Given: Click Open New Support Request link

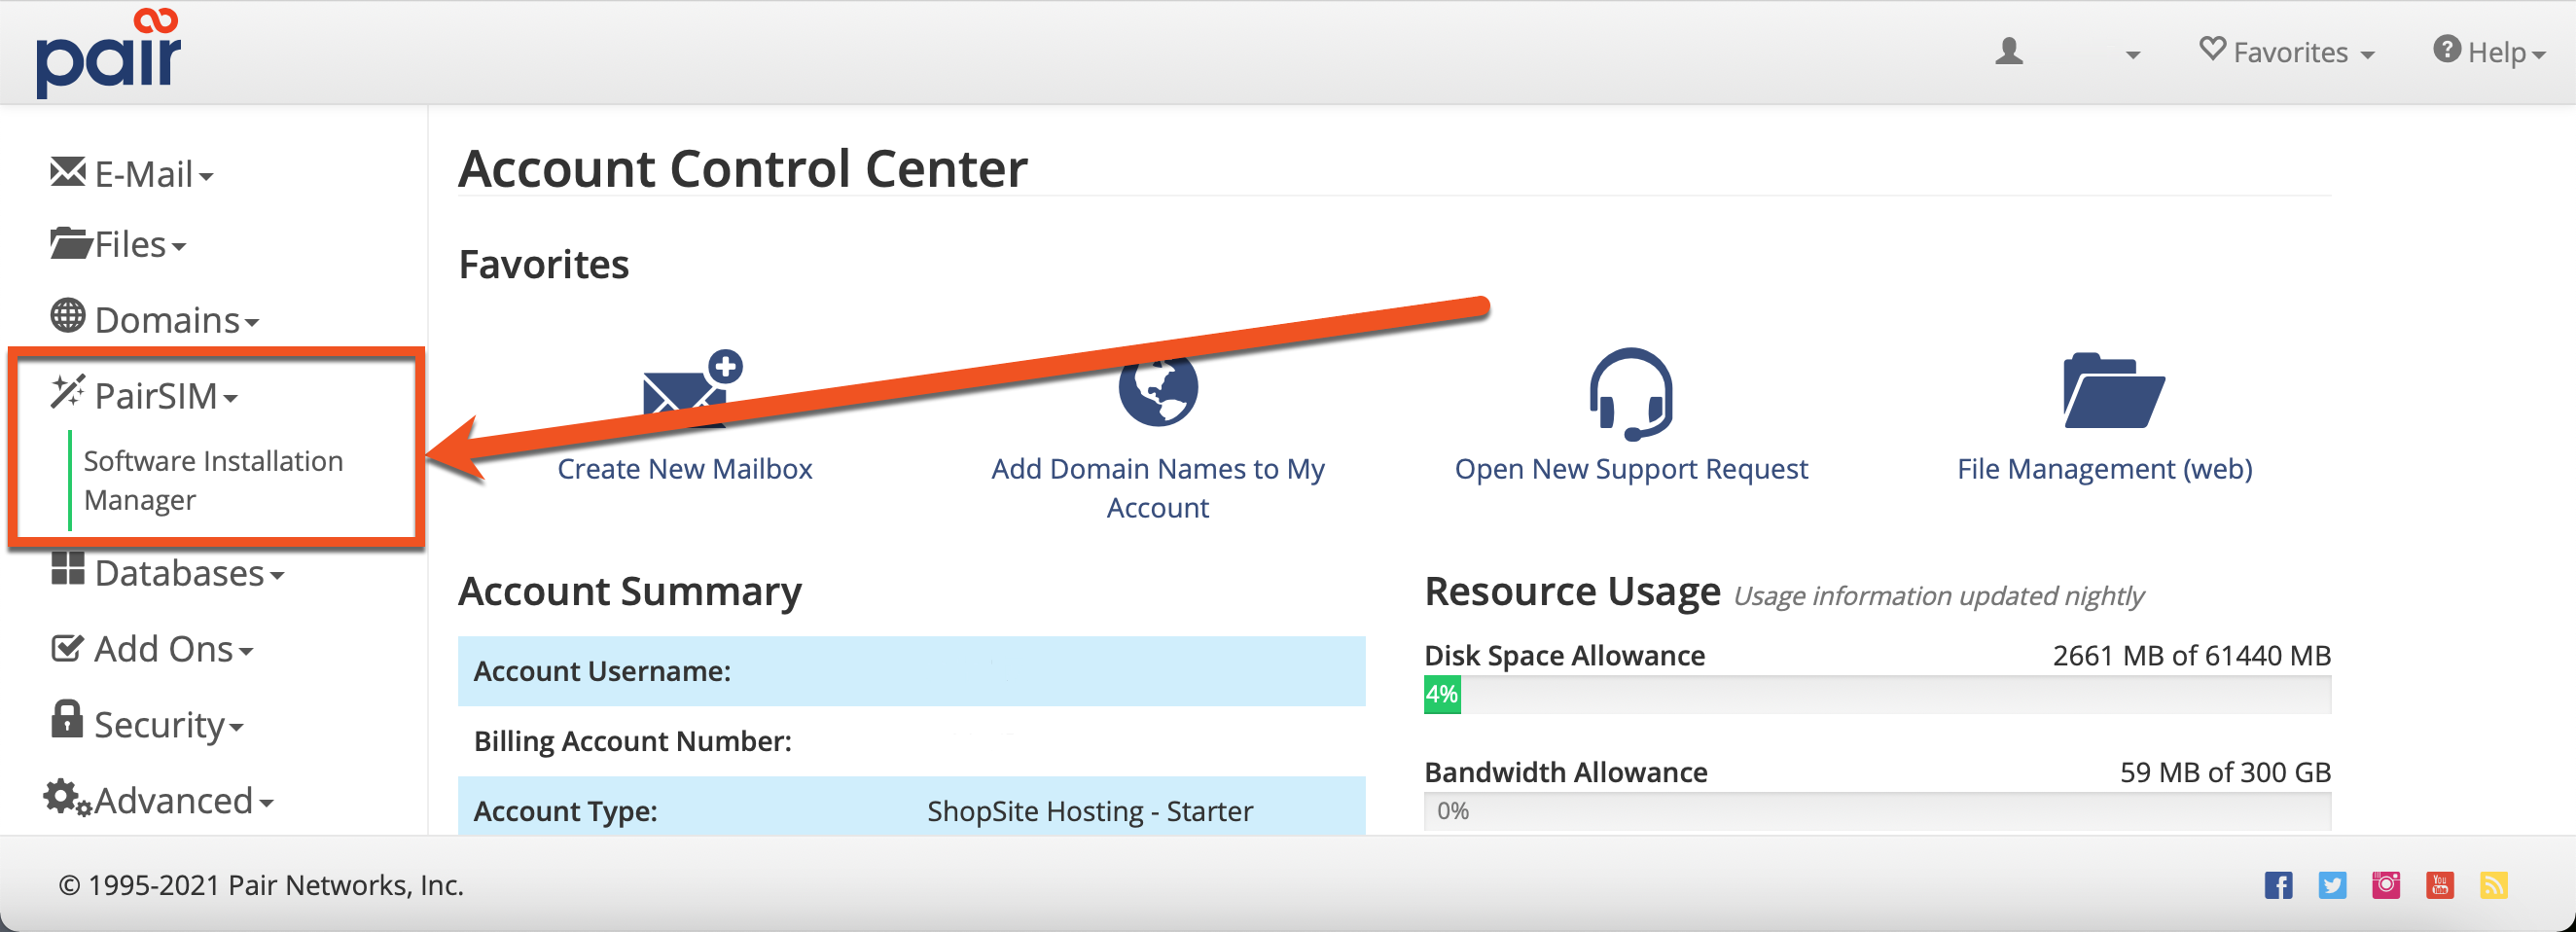Looking at the screenshot, I should click(x=1631, y=468).
